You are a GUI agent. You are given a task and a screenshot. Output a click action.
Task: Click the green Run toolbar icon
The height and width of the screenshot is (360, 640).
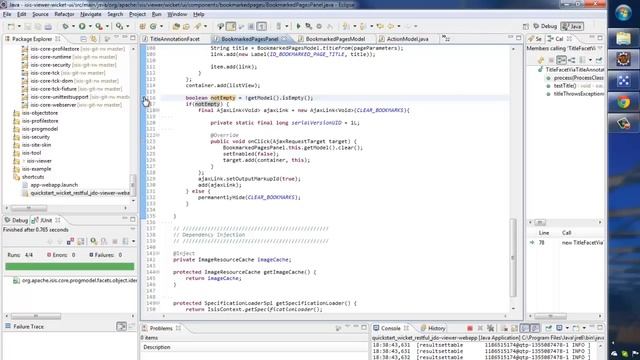[82, 27]
